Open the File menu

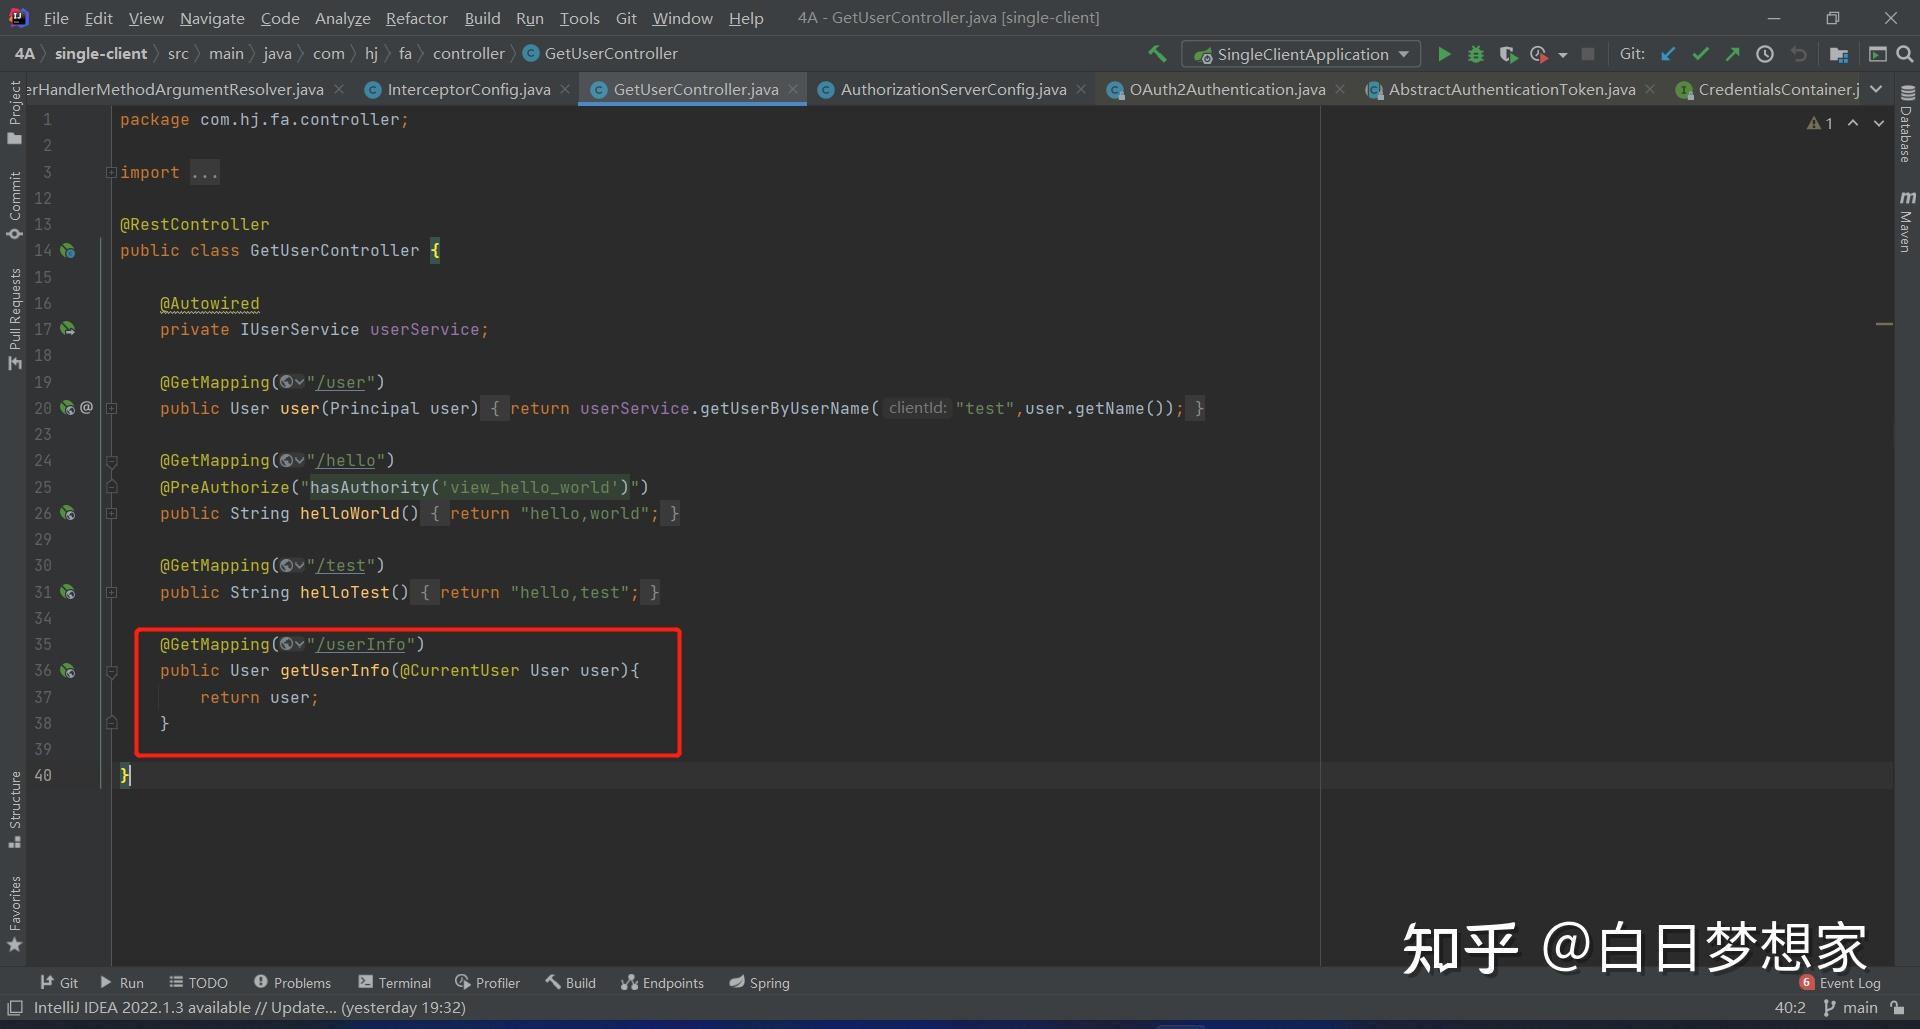coord(56,18)
